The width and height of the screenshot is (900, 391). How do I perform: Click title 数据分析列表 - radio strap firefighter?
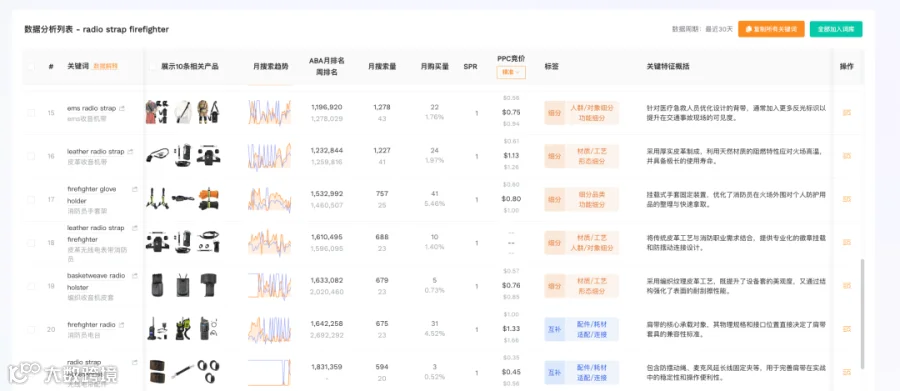coord(96,29)
